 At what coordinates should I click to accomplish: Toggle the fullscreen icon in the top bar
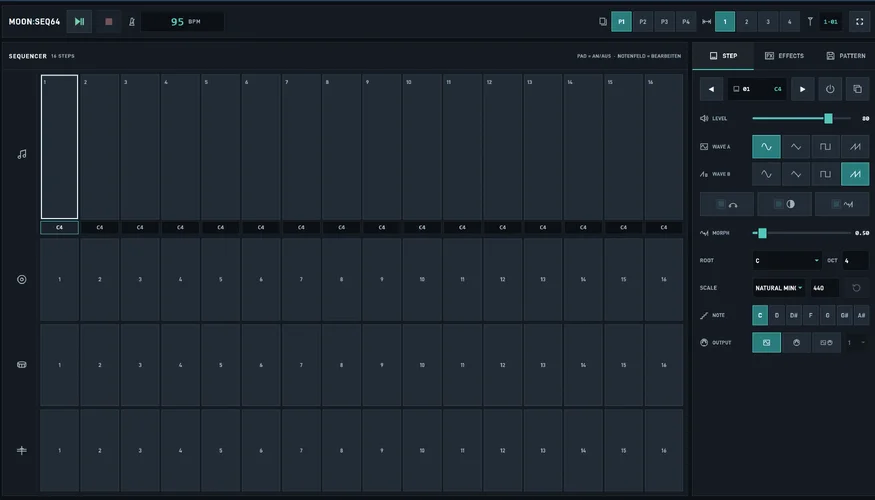(x=859, y=22)
